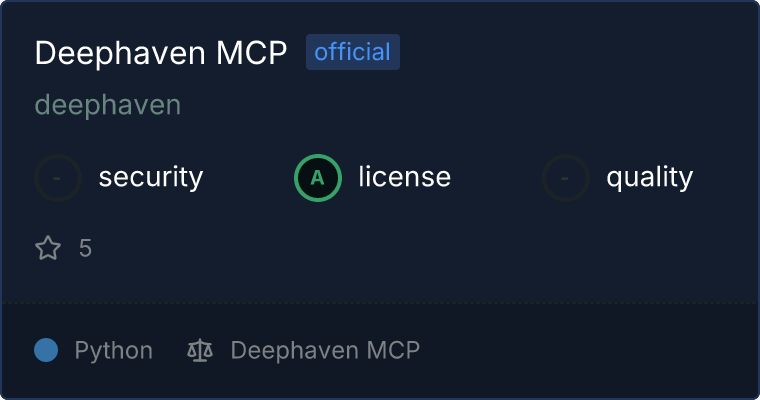Viewport: 760px width, 400px height.
Task: Click the official badge
Action: click(x=353, y=52)
